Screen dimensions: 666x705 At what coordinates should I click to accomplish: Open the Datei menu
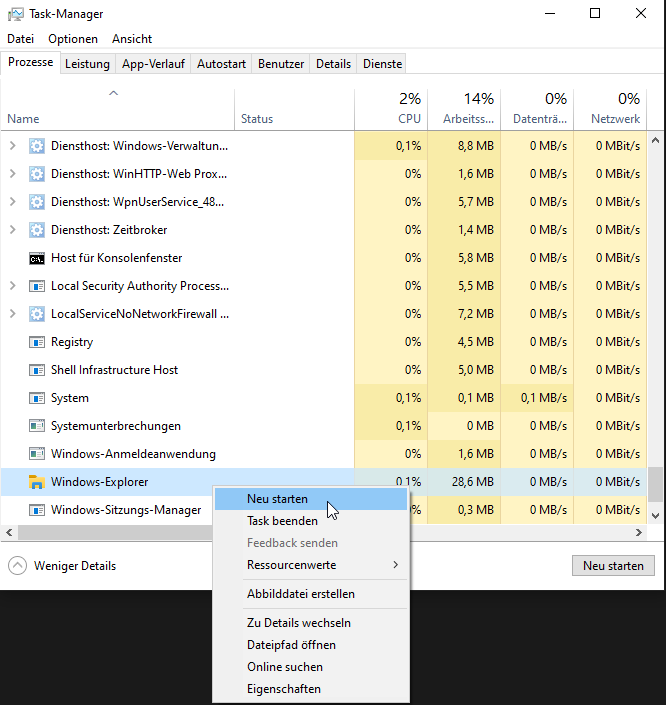click(21, 39)
